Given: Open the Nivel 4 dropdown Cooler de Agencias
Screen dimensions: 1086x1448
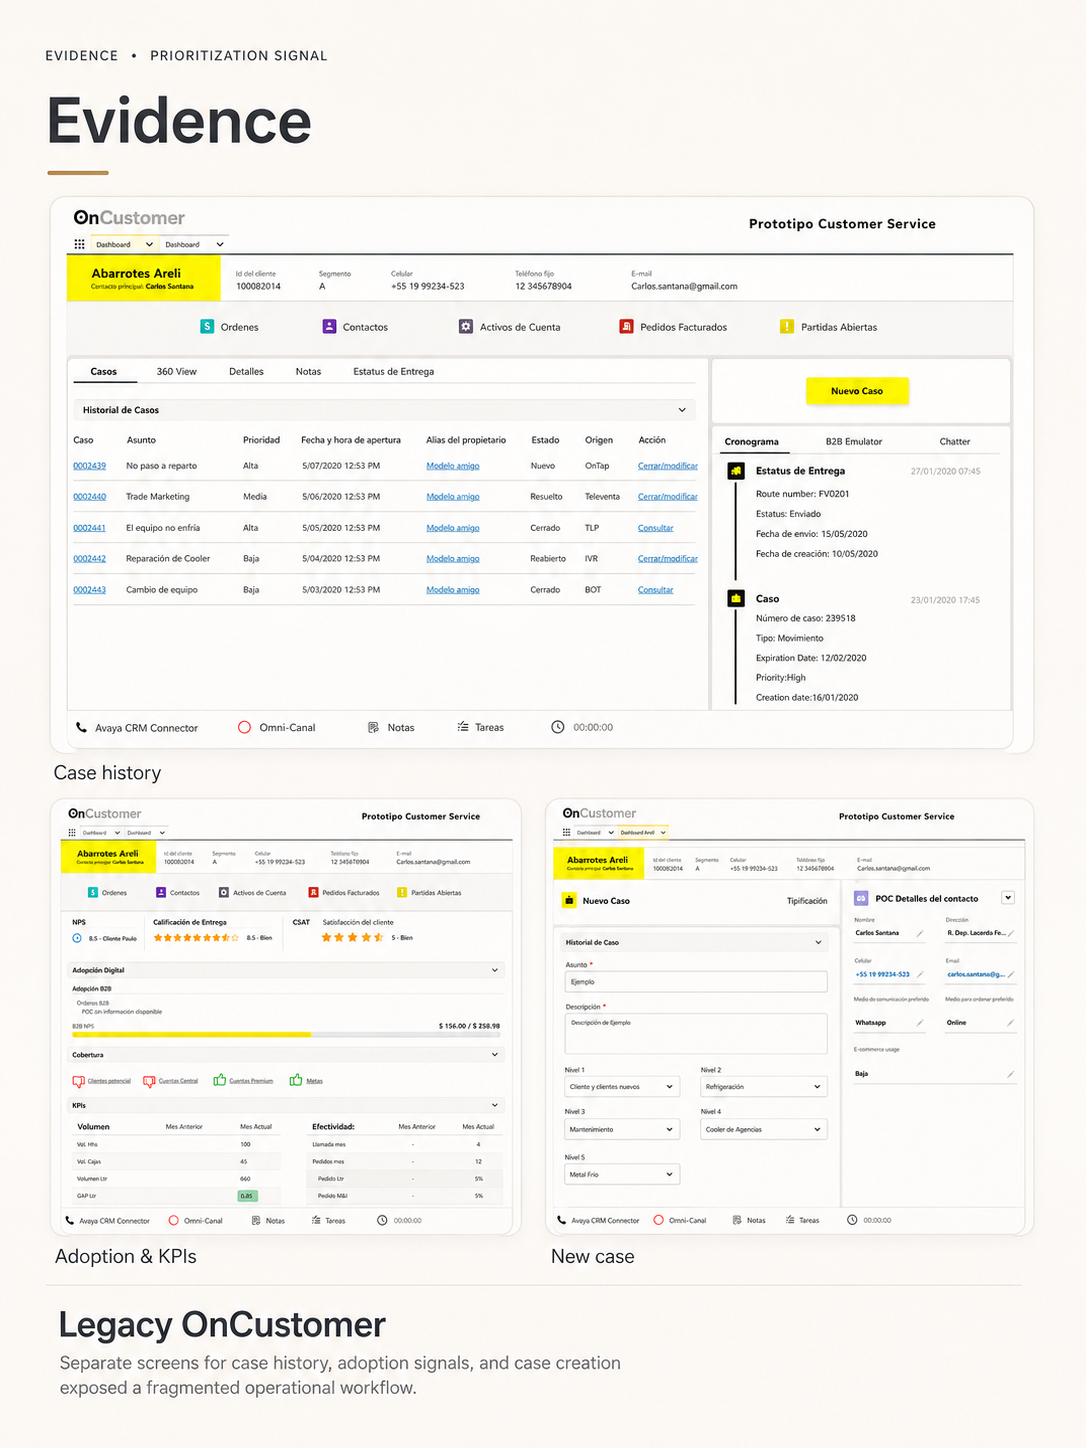Looking at the screenshot, I should click(764, 1129).
